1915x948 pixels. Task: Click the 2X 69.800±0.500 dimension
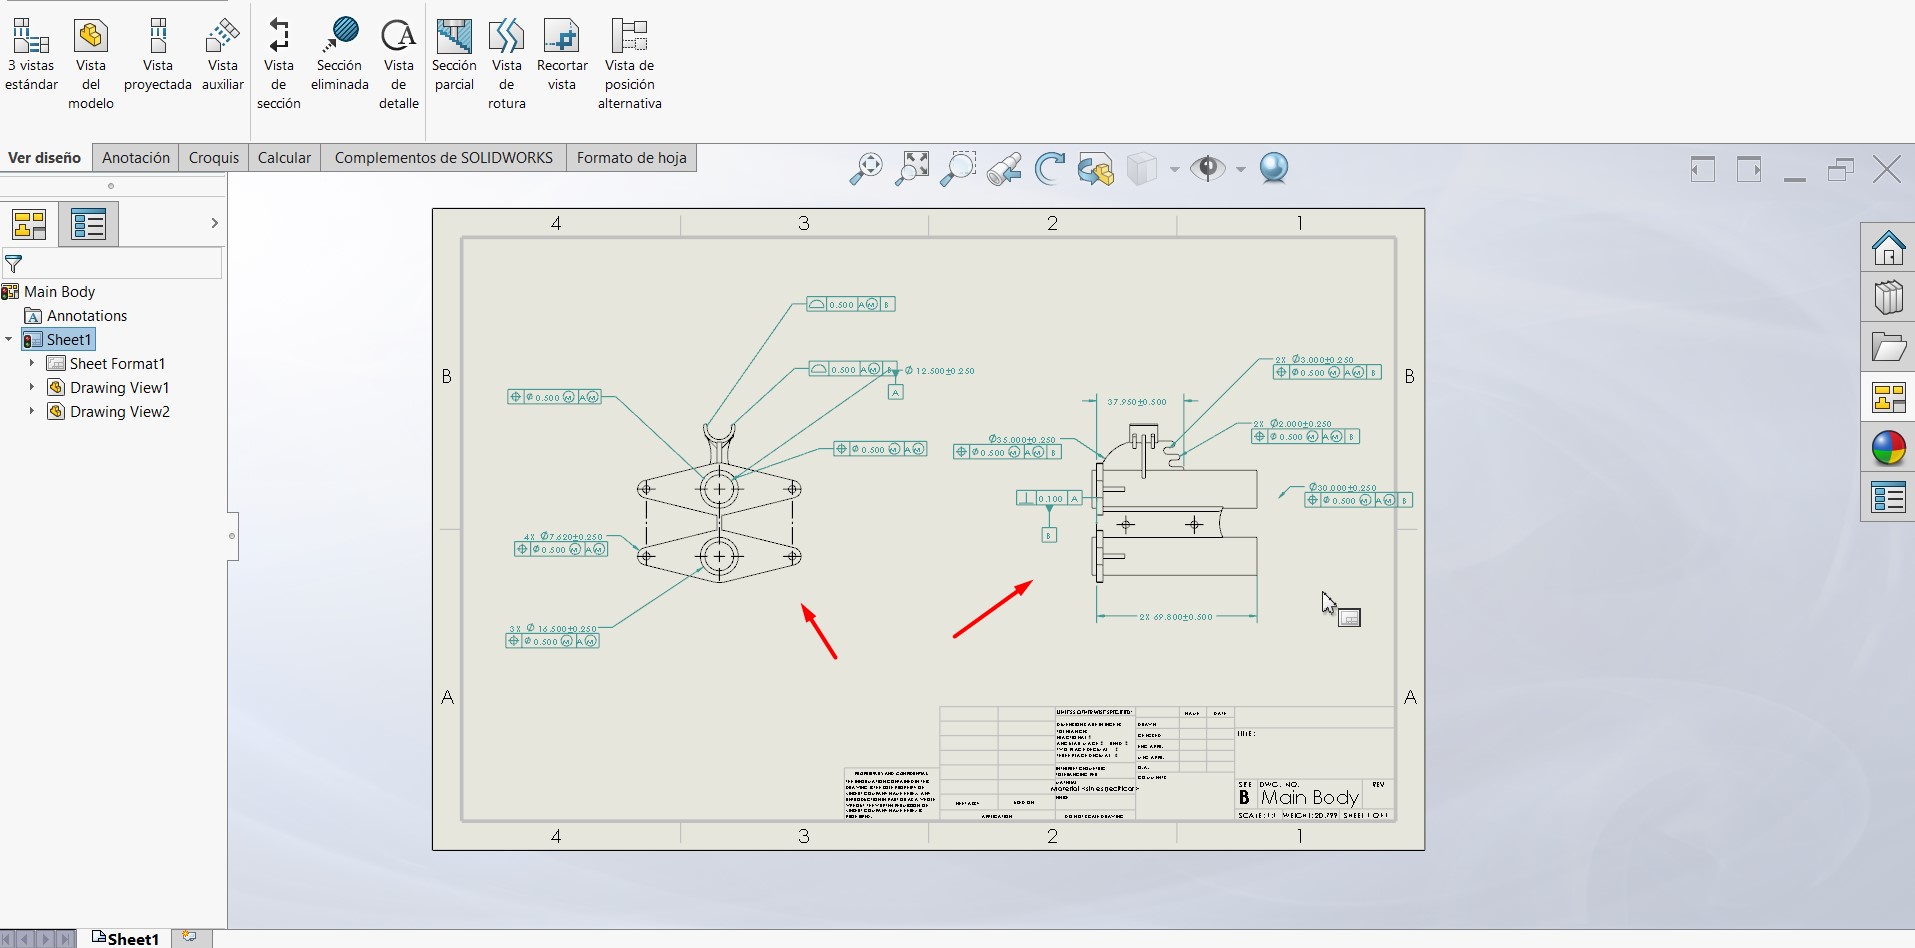1176,617
